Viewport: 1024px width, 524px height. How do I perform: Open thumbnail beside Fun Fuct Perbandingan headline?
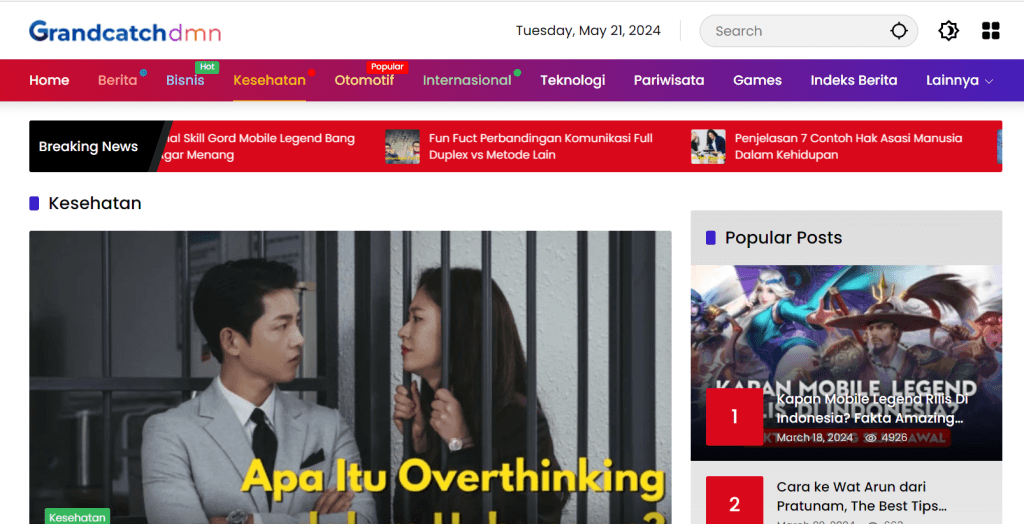(402, 146)
